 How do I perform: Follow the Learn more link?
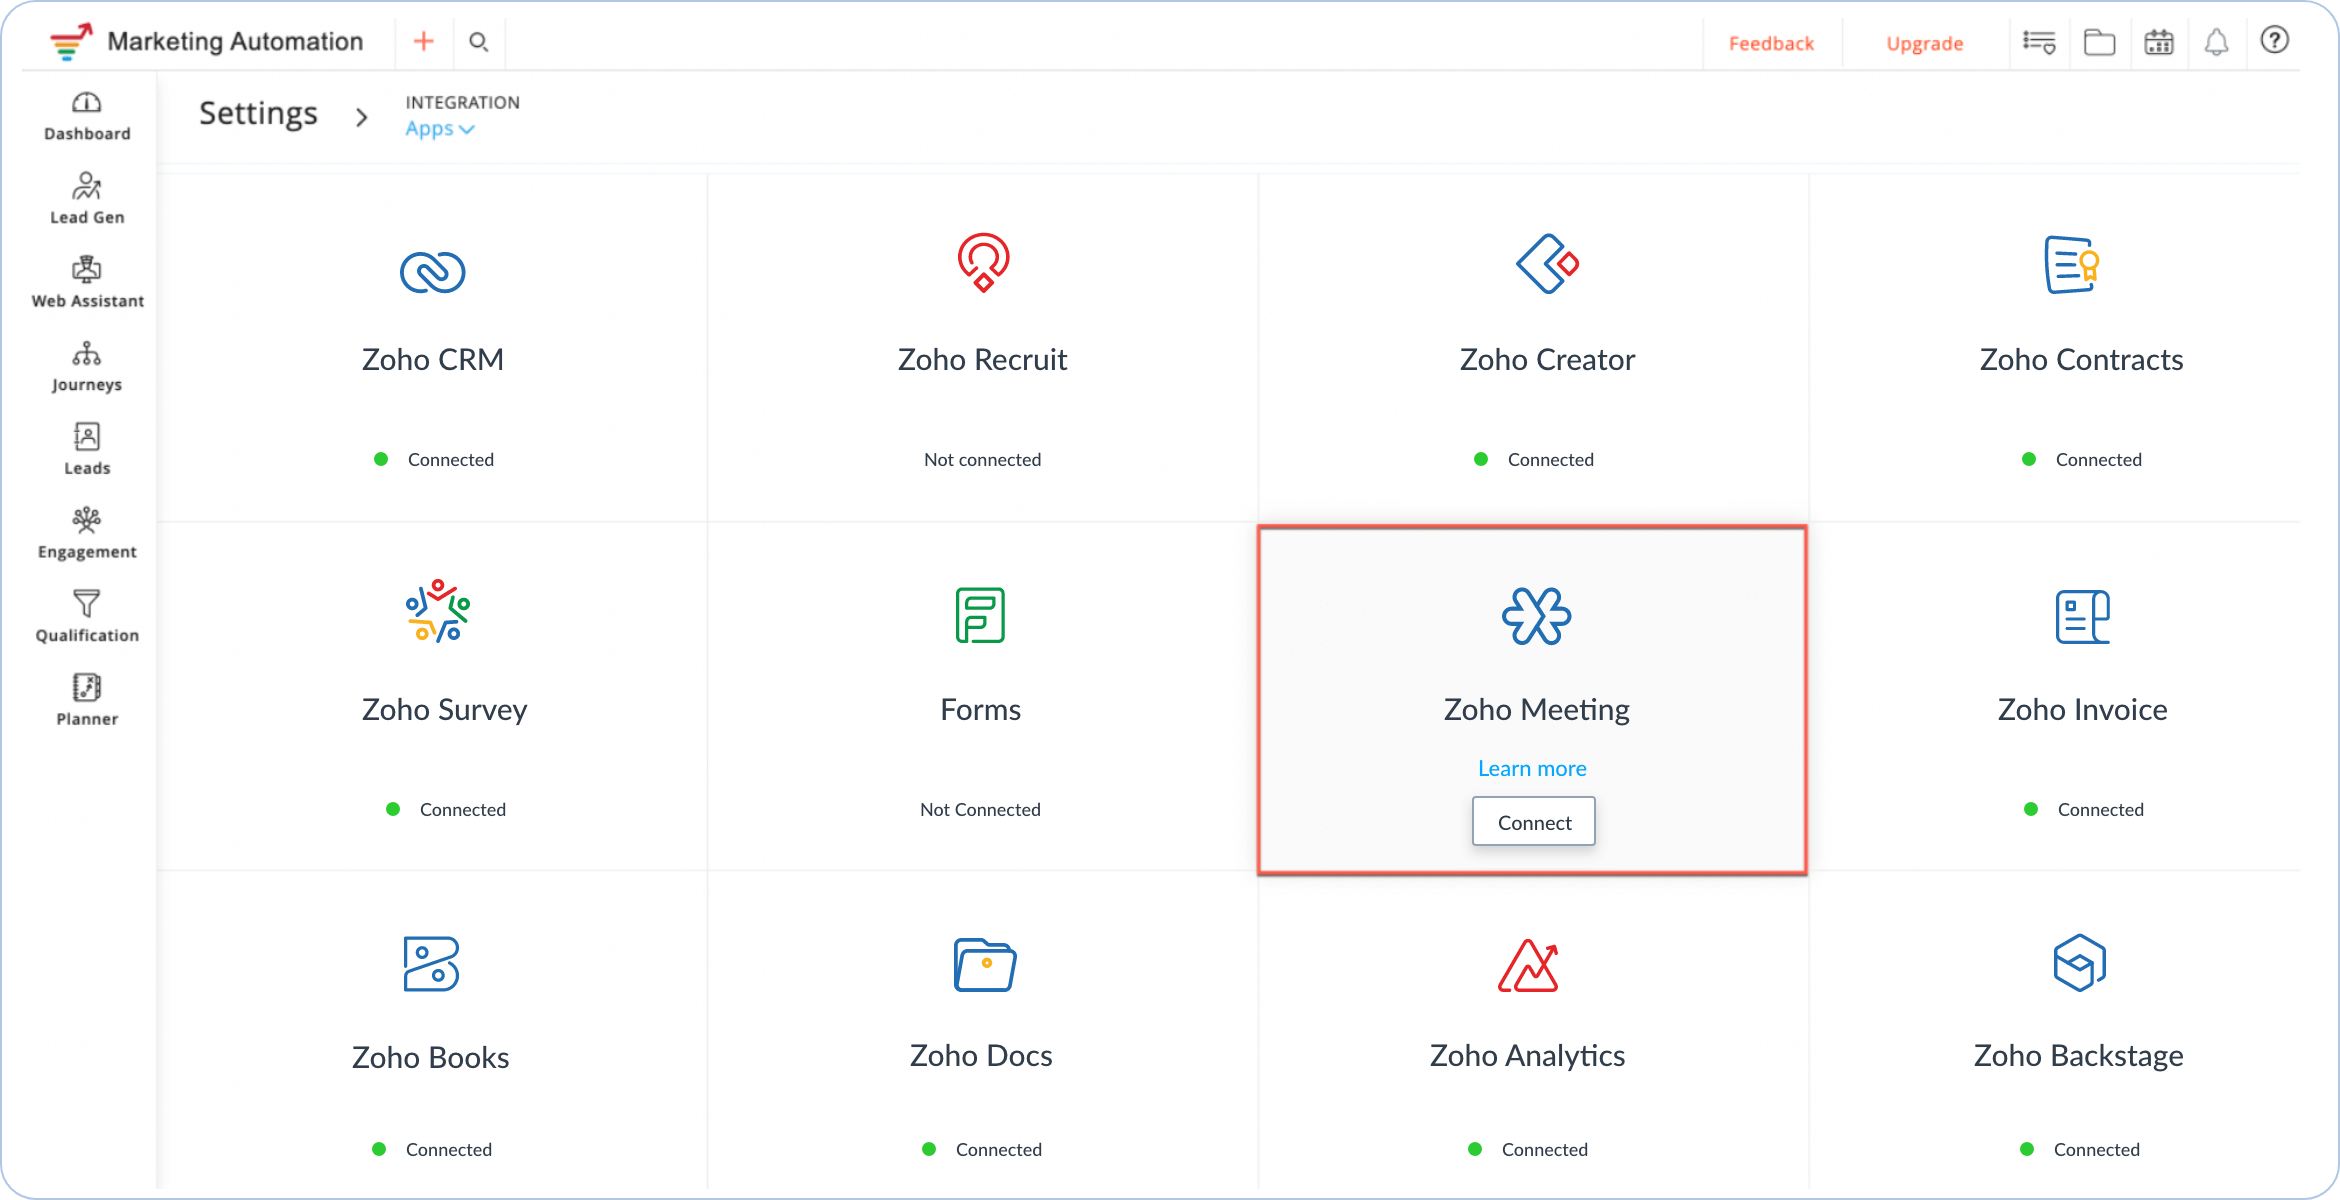1532,768
